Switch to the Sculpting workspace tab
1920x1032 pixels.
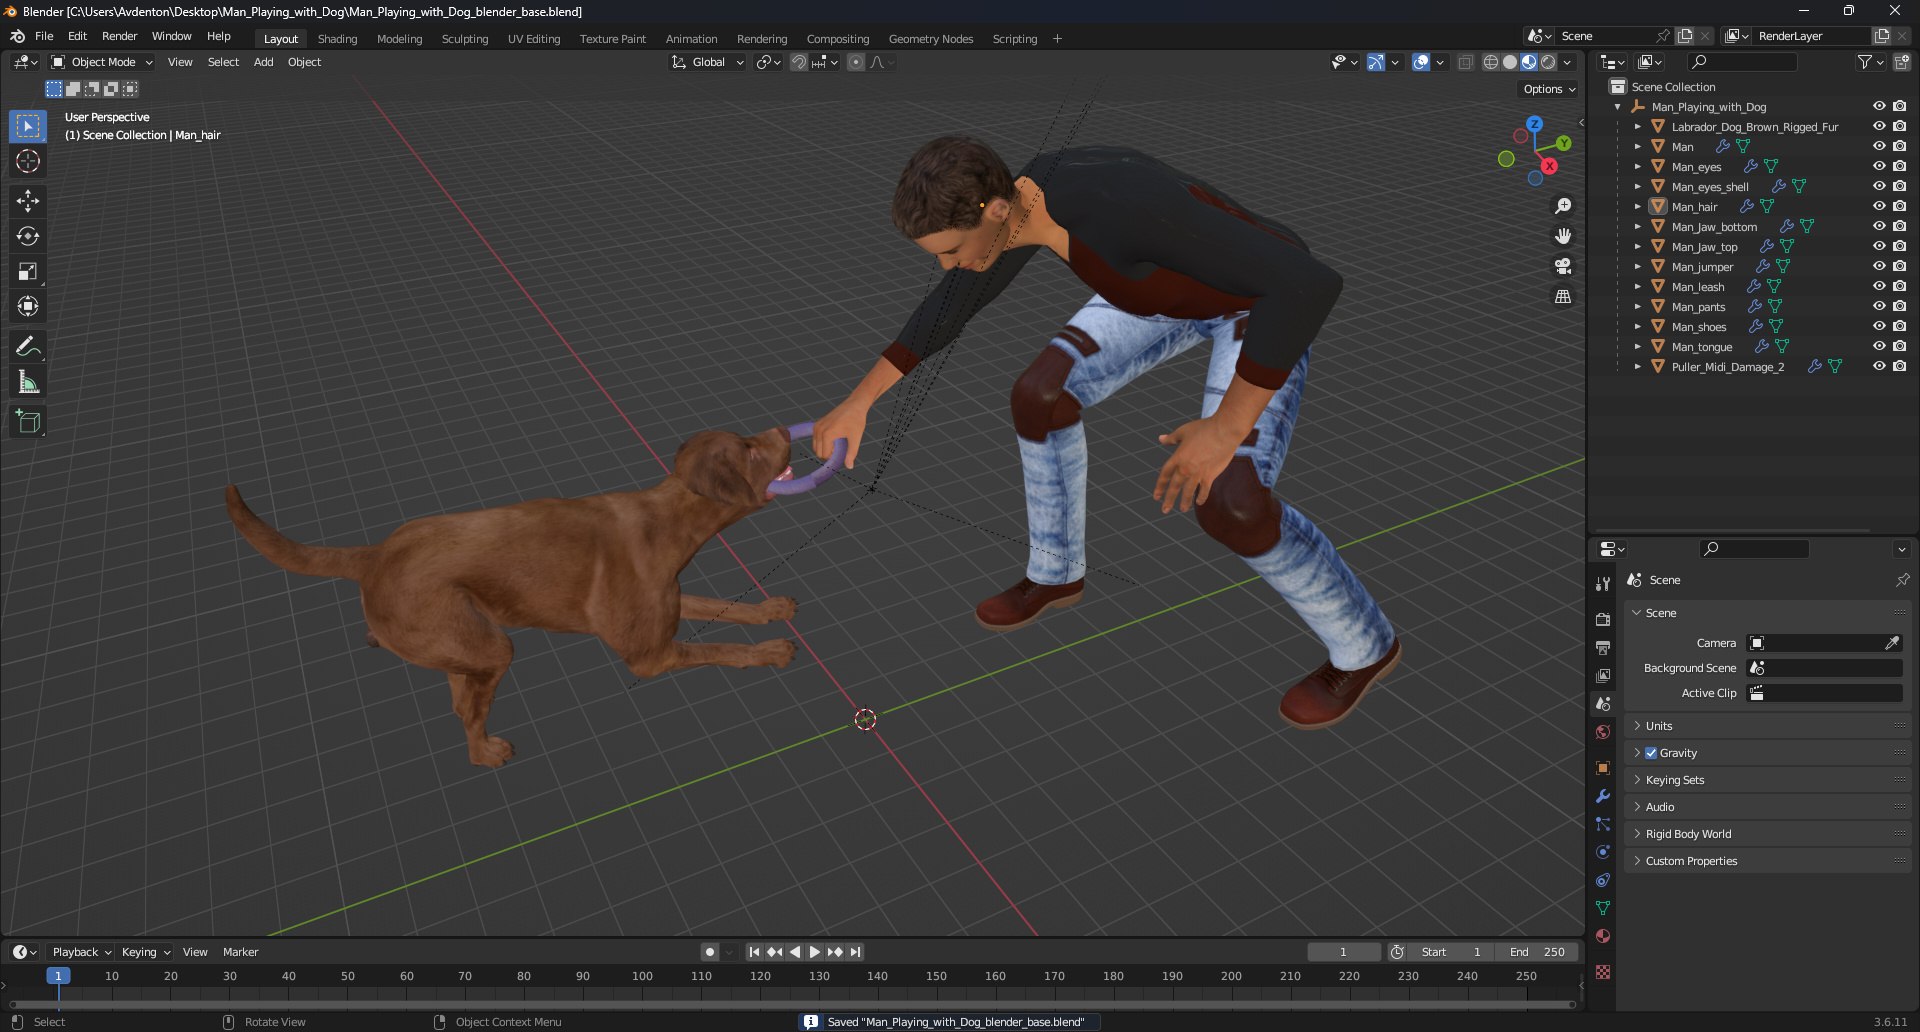click(465, 39)
